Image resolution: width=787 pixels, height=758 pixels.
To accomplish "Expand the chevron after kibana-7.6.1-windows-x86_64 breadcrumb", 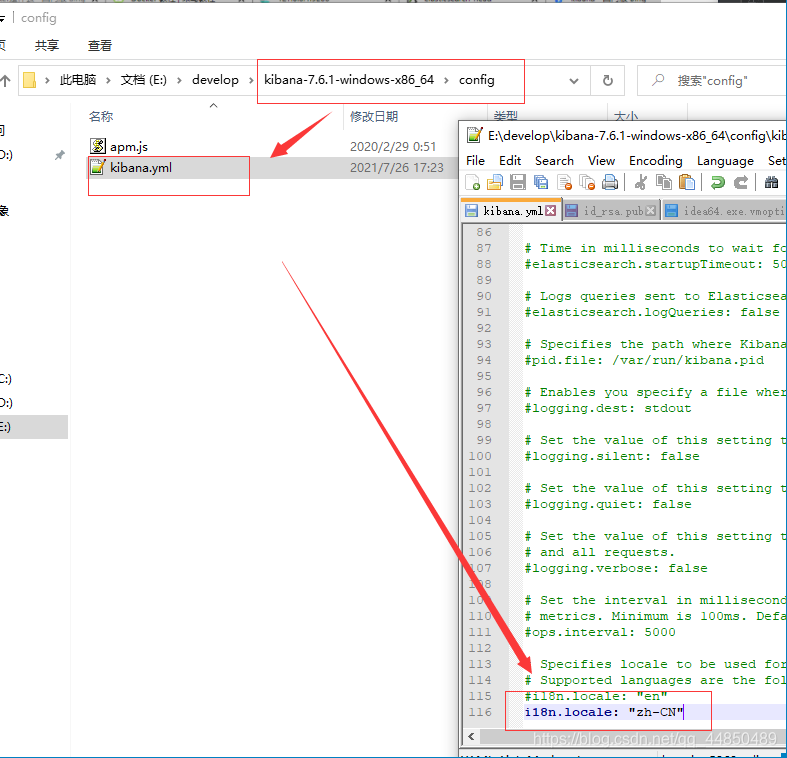I will pyautogui.click(x=446, y=80).
